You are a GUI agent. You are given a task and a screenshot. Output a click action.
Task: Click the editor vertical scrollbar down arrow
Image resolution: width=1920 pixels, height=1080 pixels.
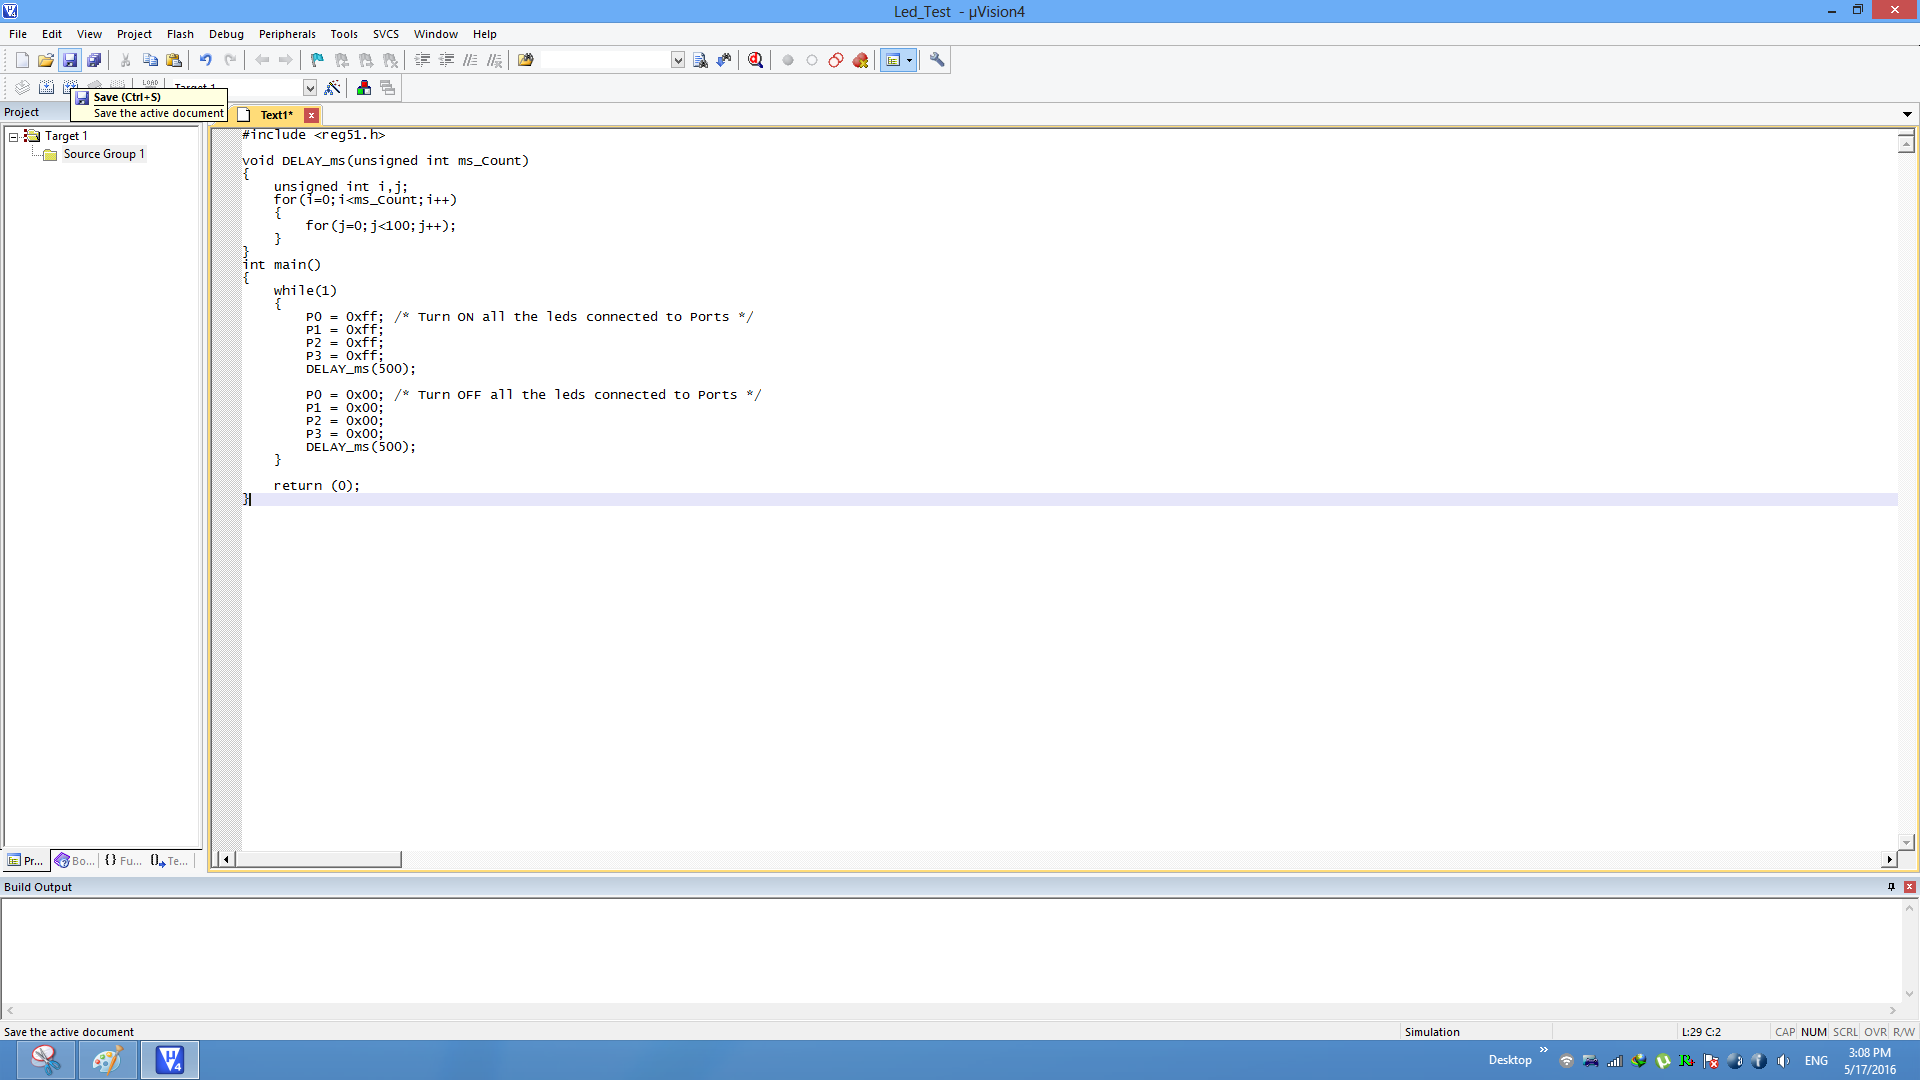point(1906,843)
